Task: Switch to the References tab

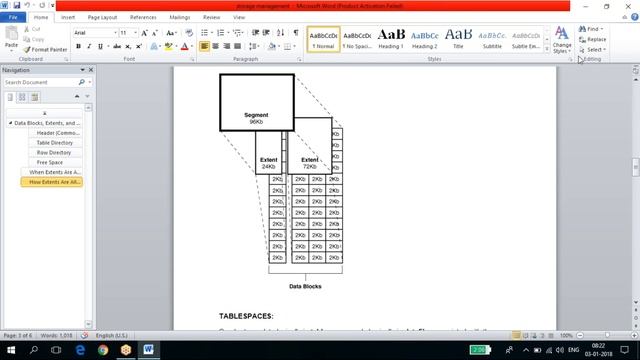Action: point(143,17)
